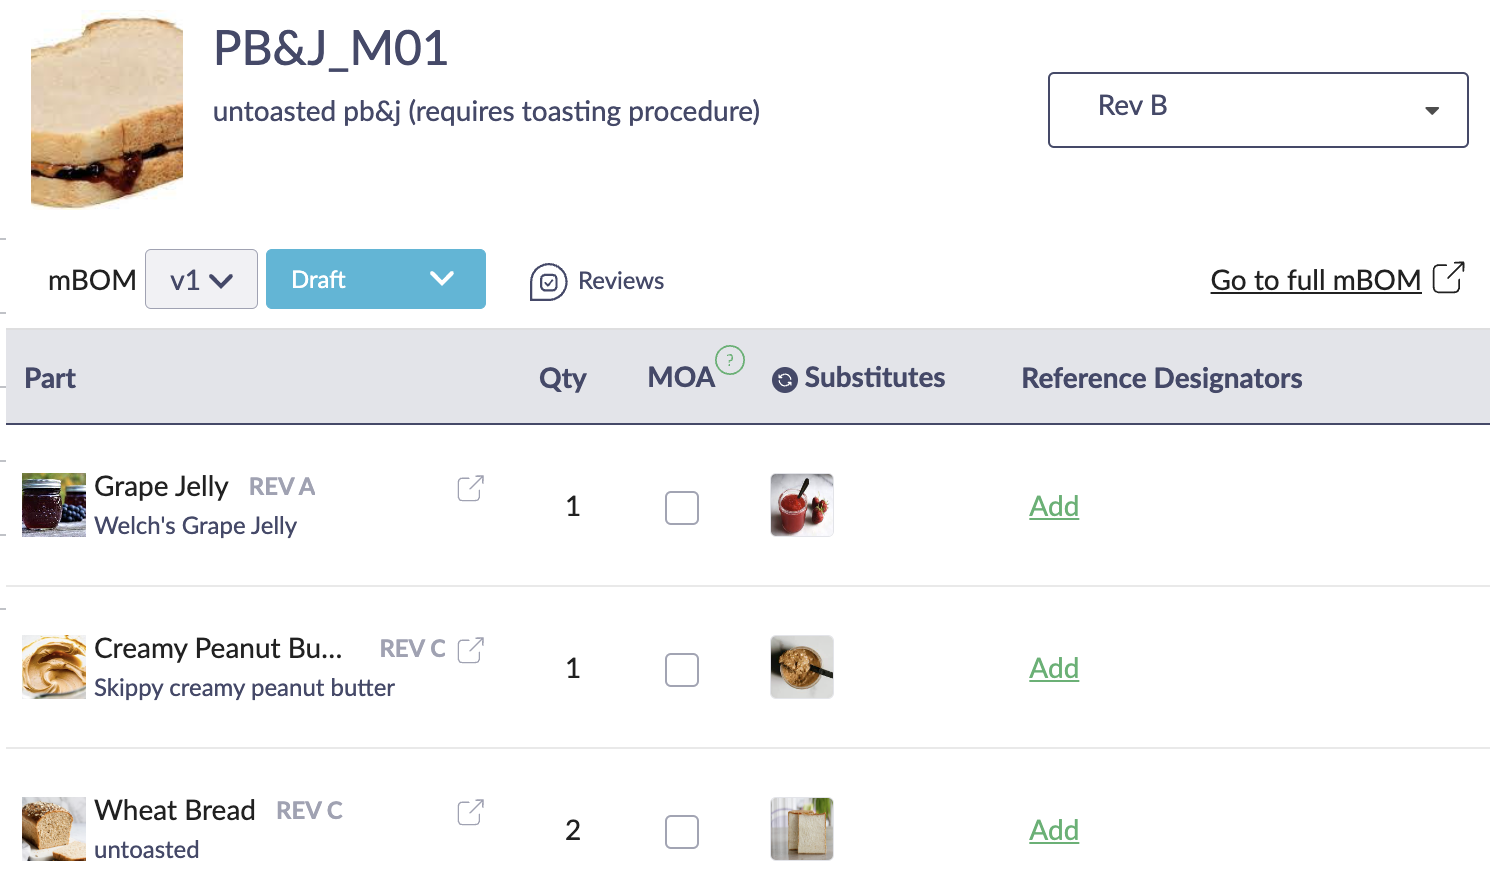Screen dimensions: 1490x896
Task: Click the Reviews speech bubble icon
Action: pos(548,282)
